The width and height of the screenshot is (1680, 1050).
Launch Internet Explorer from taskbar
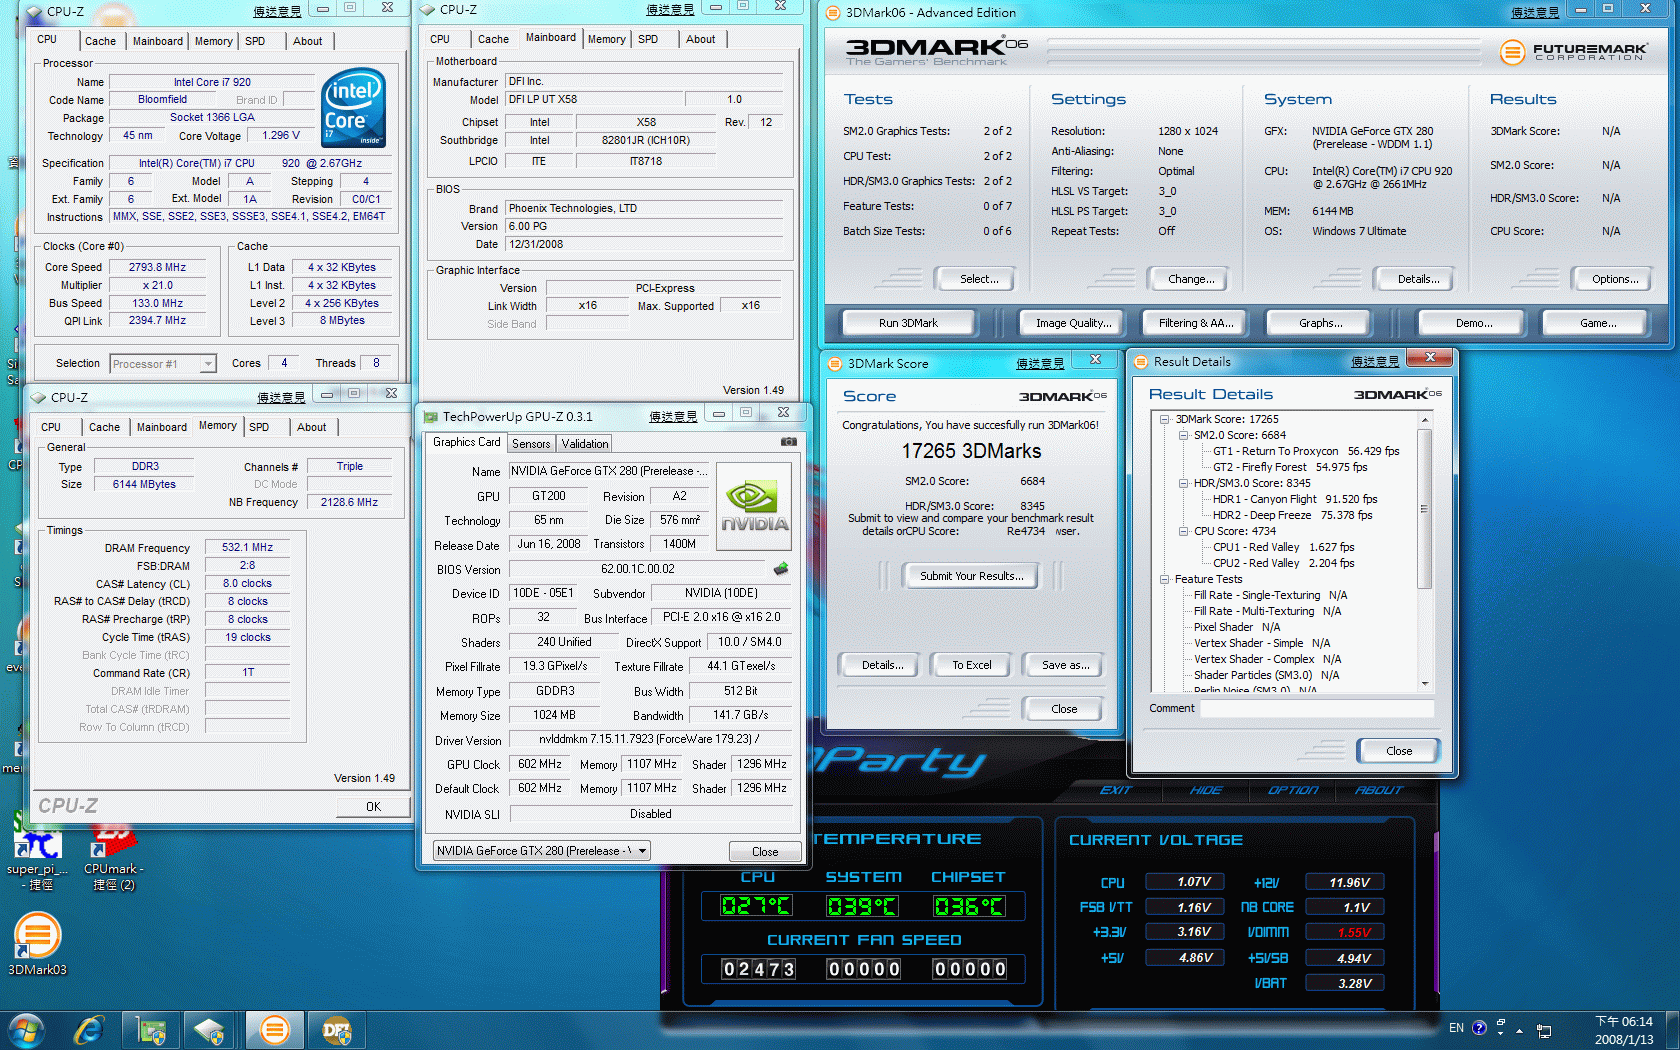pos(89,1029)
